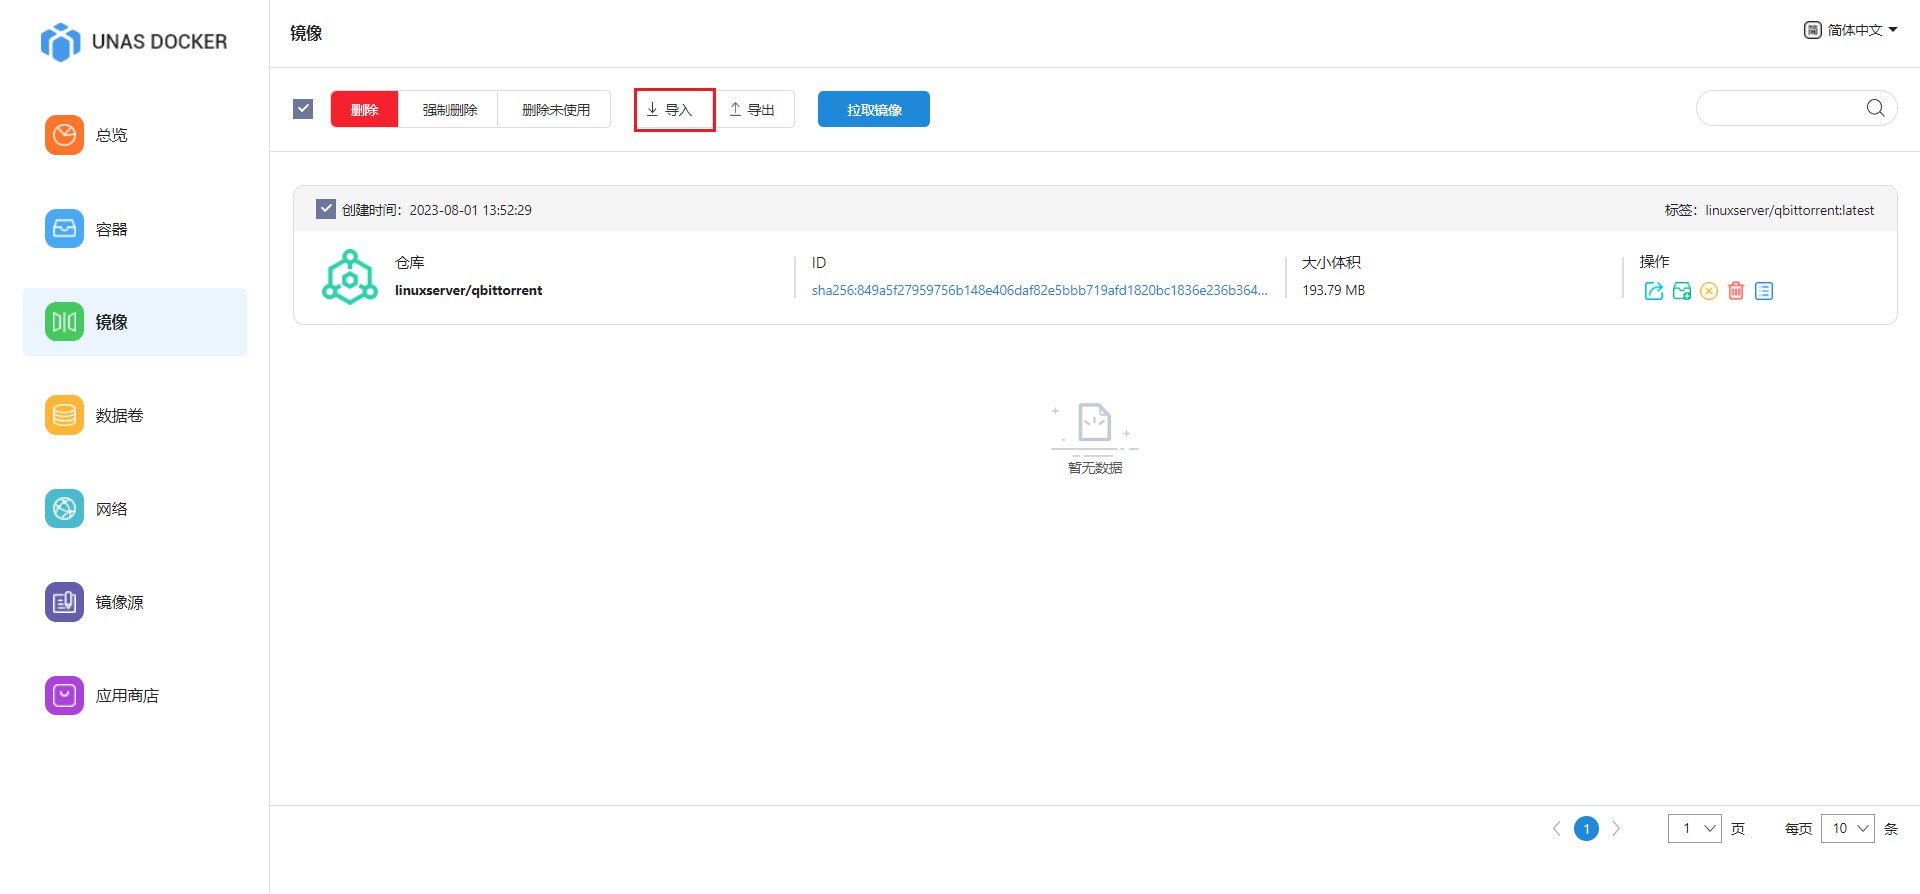Click the search magnifier icon

pos(1875,108)
